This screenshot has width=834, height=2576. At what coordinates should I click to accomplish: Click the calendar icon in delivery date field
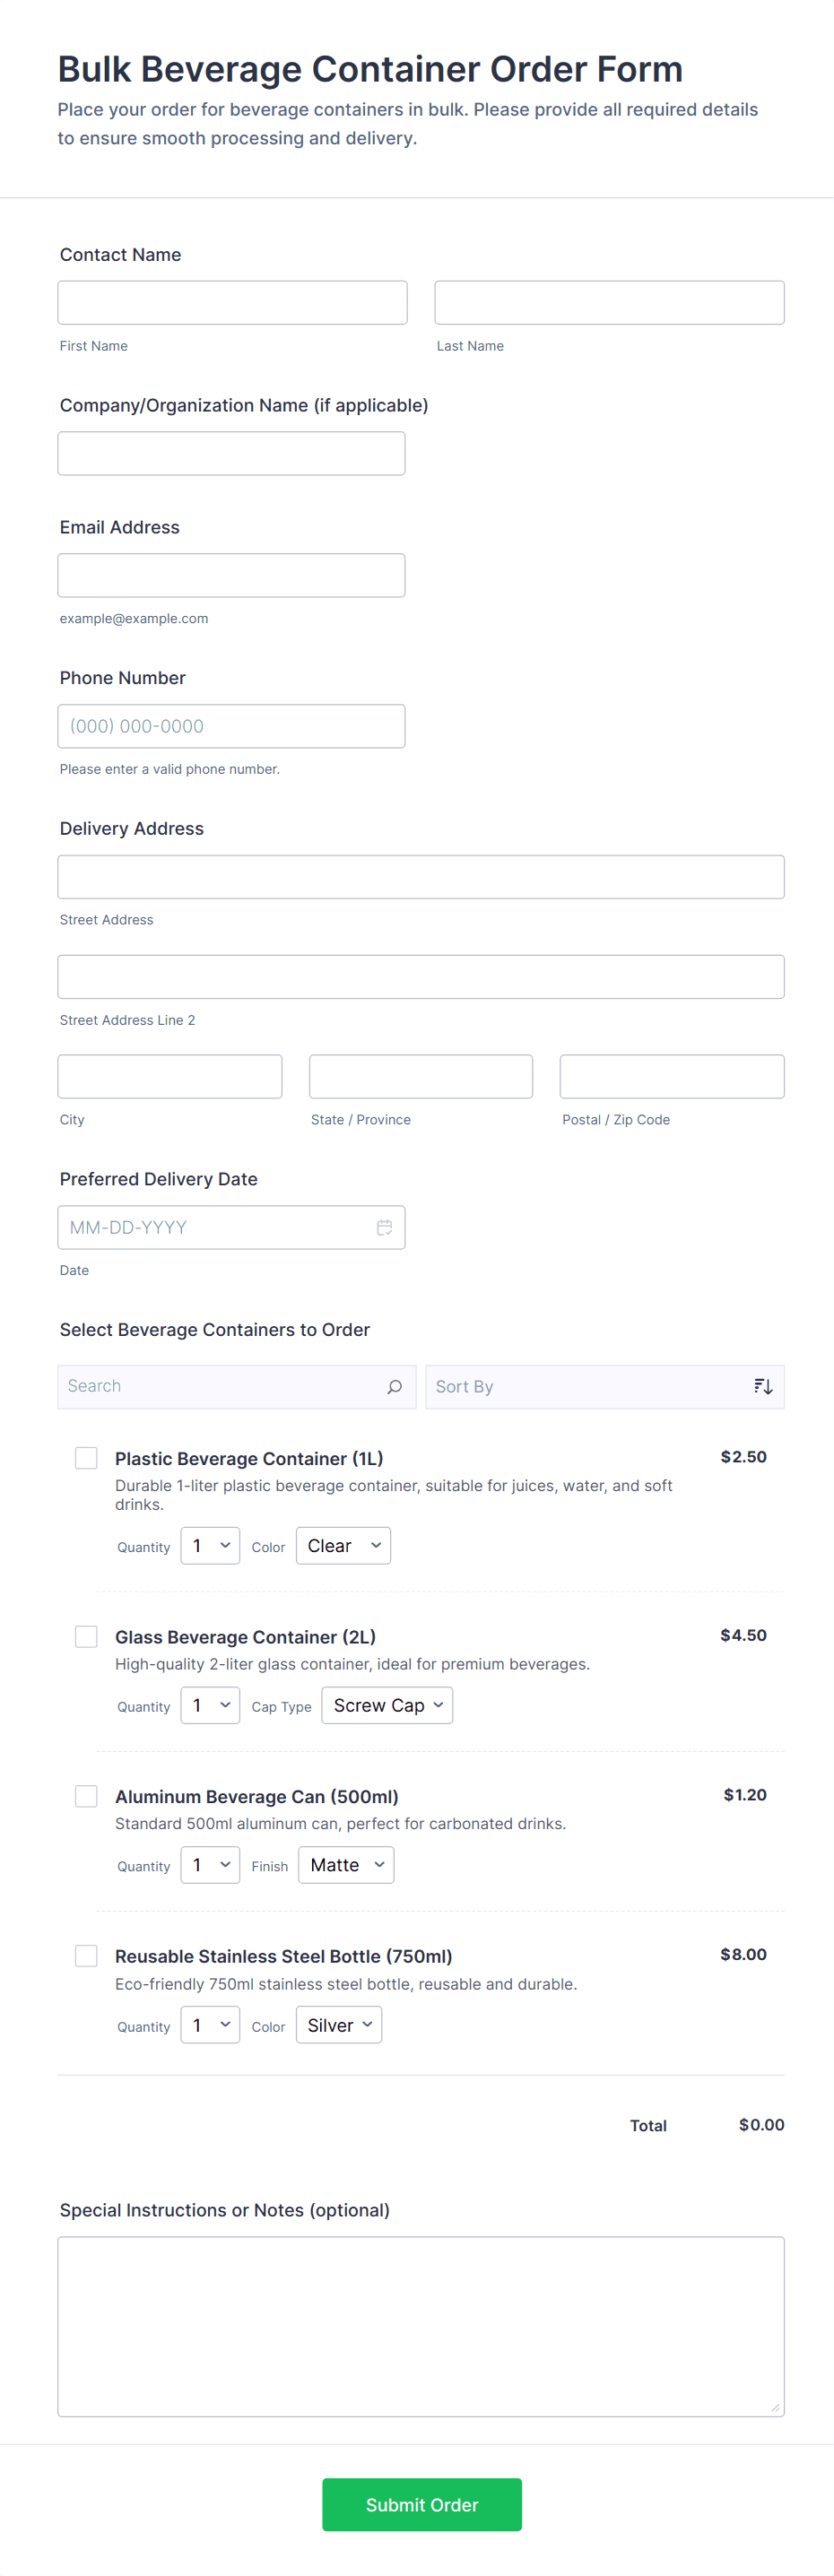pos(384,1227)
